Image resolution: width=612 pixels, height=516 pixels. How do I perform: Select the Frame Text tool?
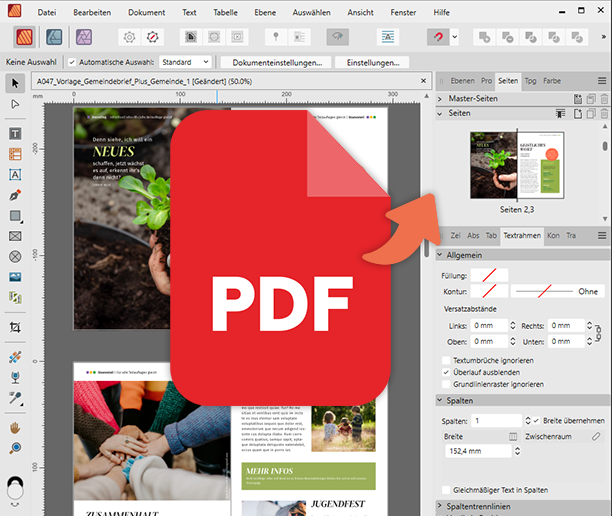click(x=15, y=134)
